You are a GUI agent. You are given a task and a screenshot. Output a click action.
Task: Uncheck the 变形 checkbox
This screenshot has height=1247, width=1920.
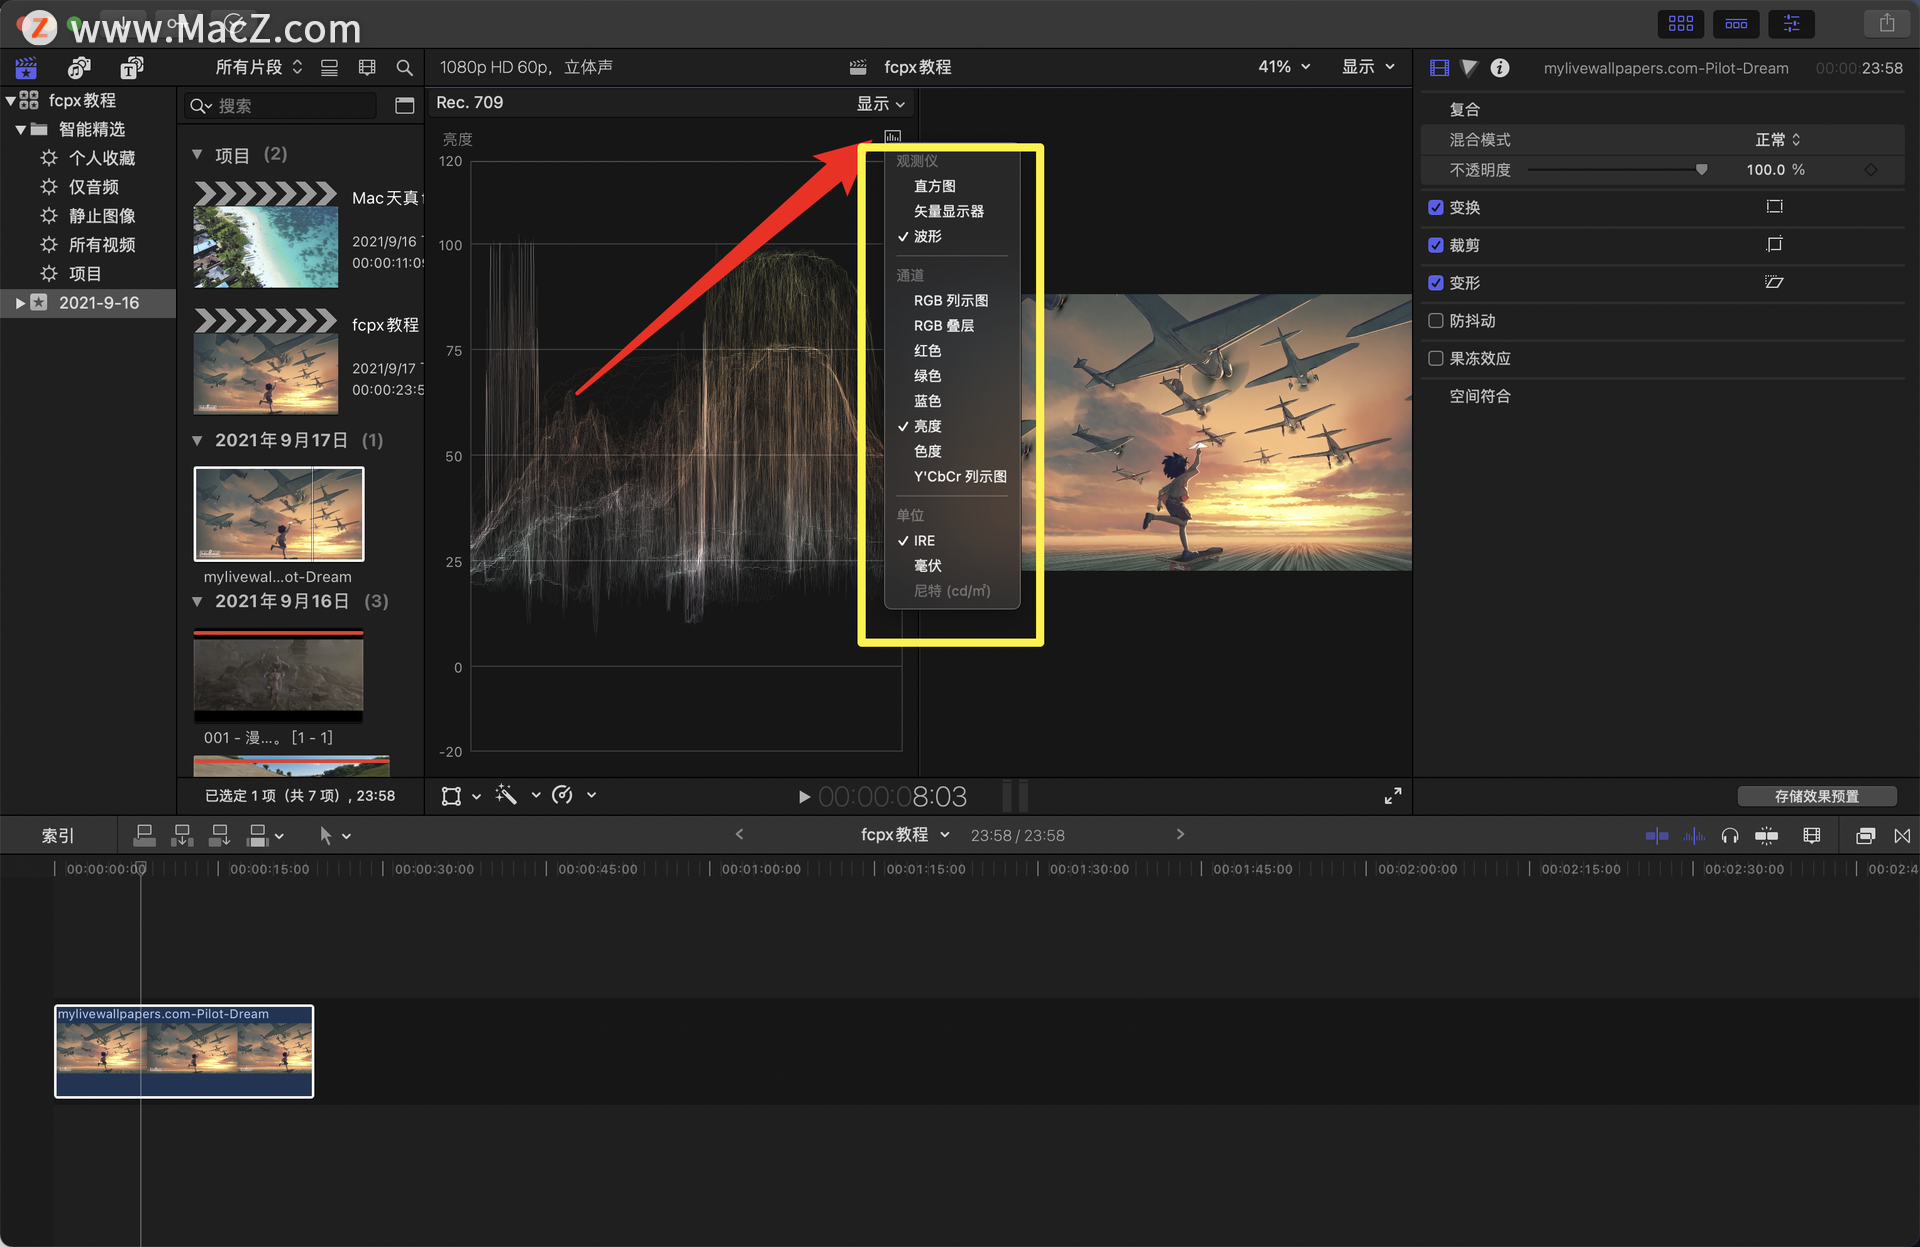[1436, 283]
